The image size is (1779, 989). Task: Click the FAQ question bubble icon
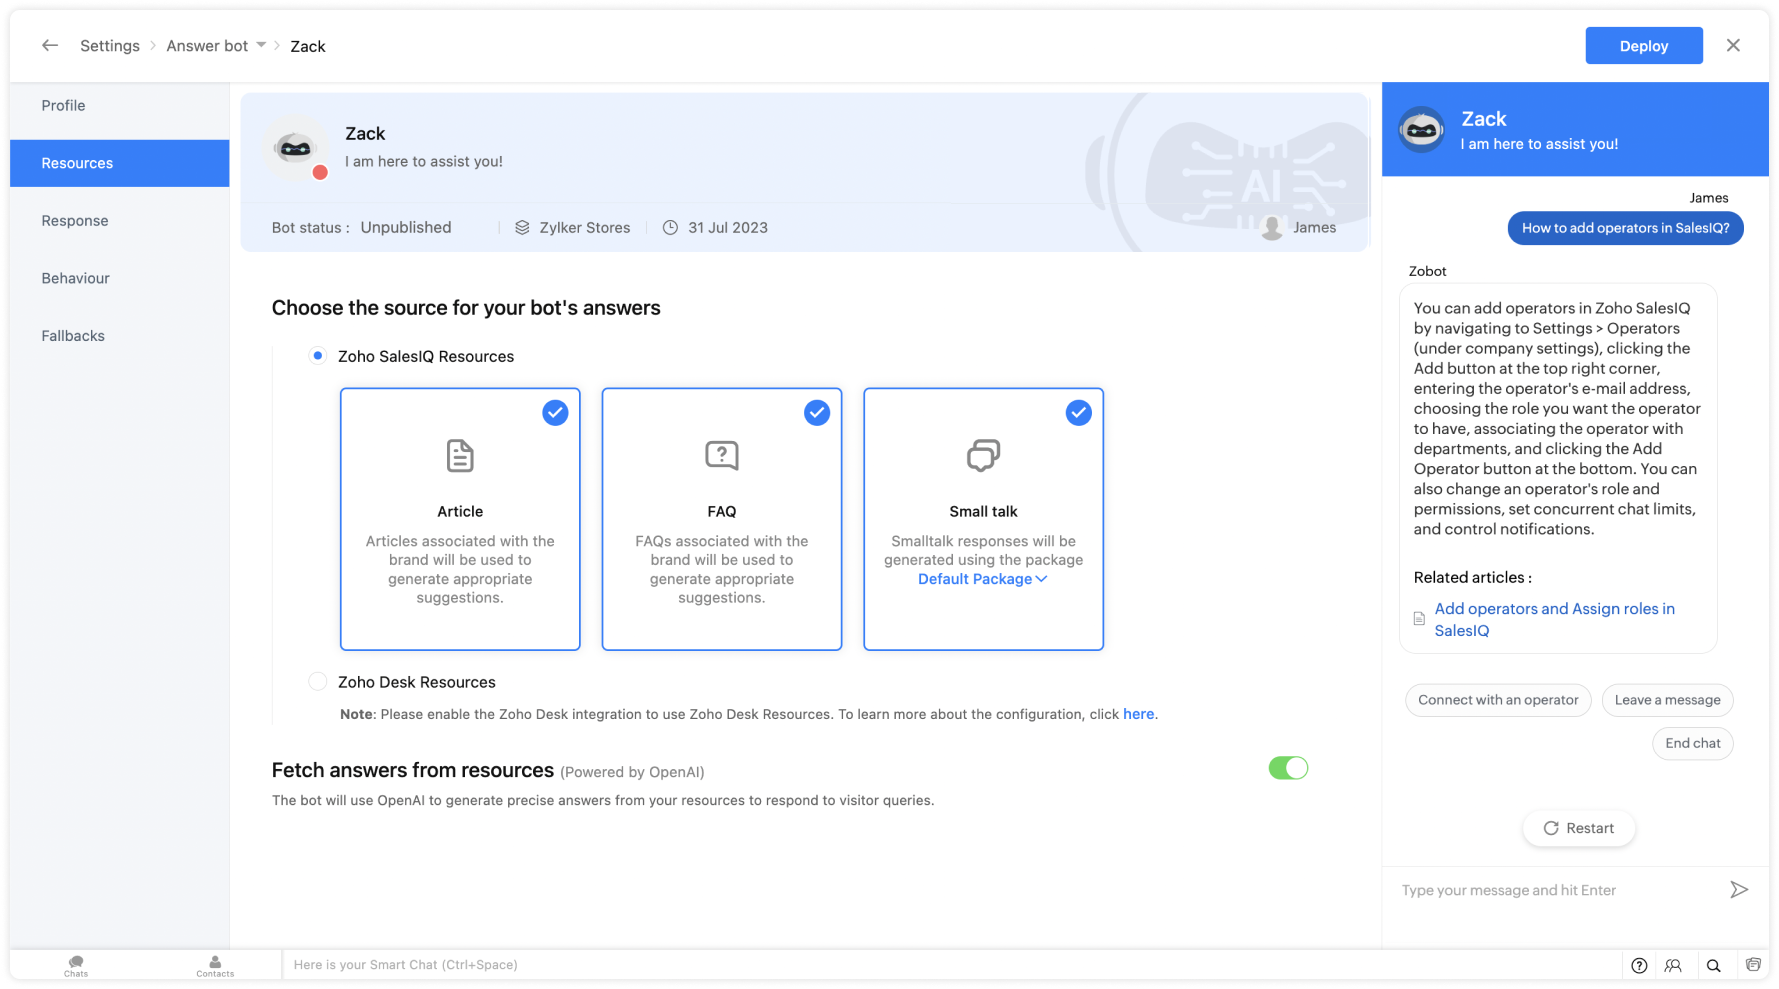click(x=722, y=455)
